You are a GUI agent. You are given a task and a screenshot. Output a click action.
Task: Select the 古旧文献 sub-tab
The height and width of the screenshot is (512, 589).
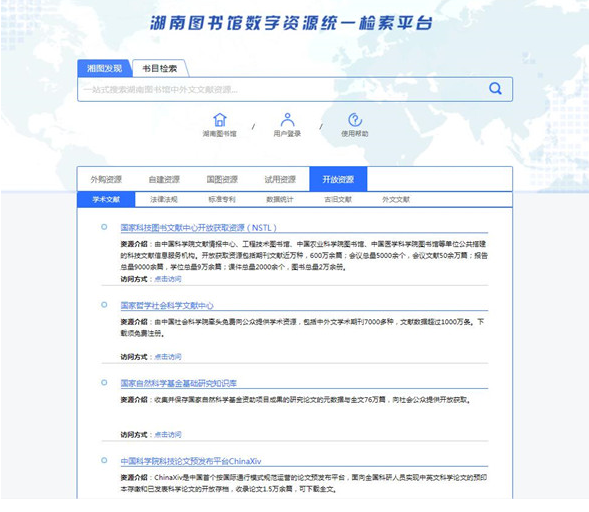pos(338,199)
